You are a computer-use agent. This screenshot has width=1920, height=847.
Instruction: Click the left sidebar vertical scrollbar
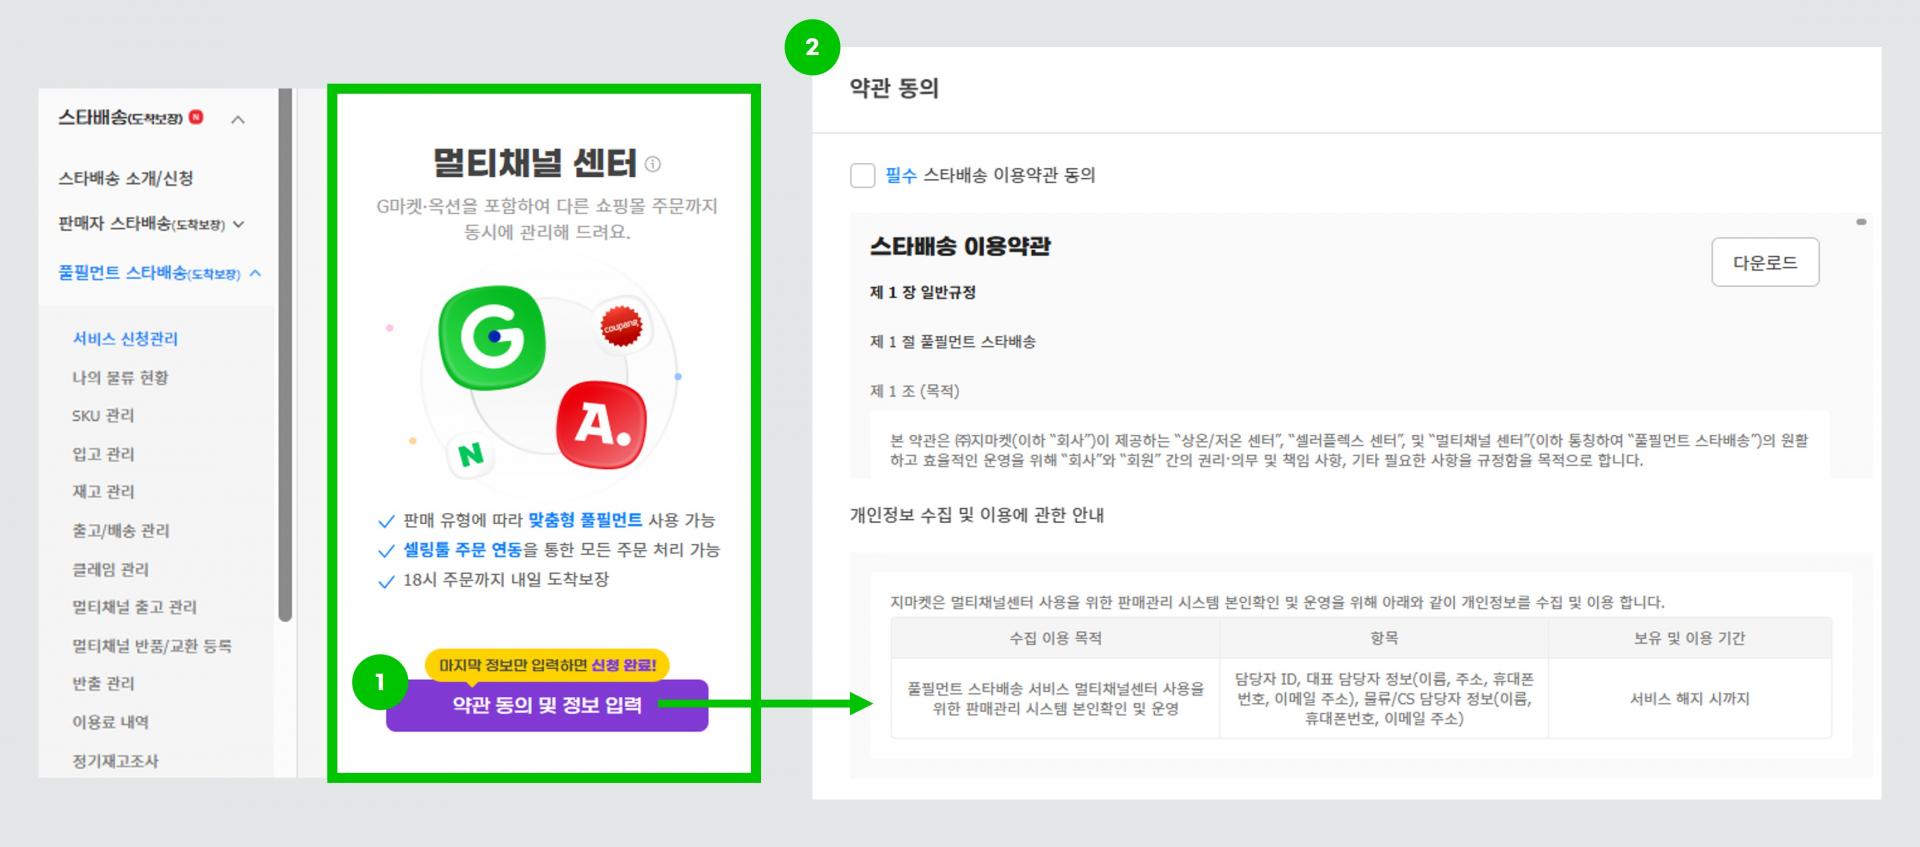point(285,355)
